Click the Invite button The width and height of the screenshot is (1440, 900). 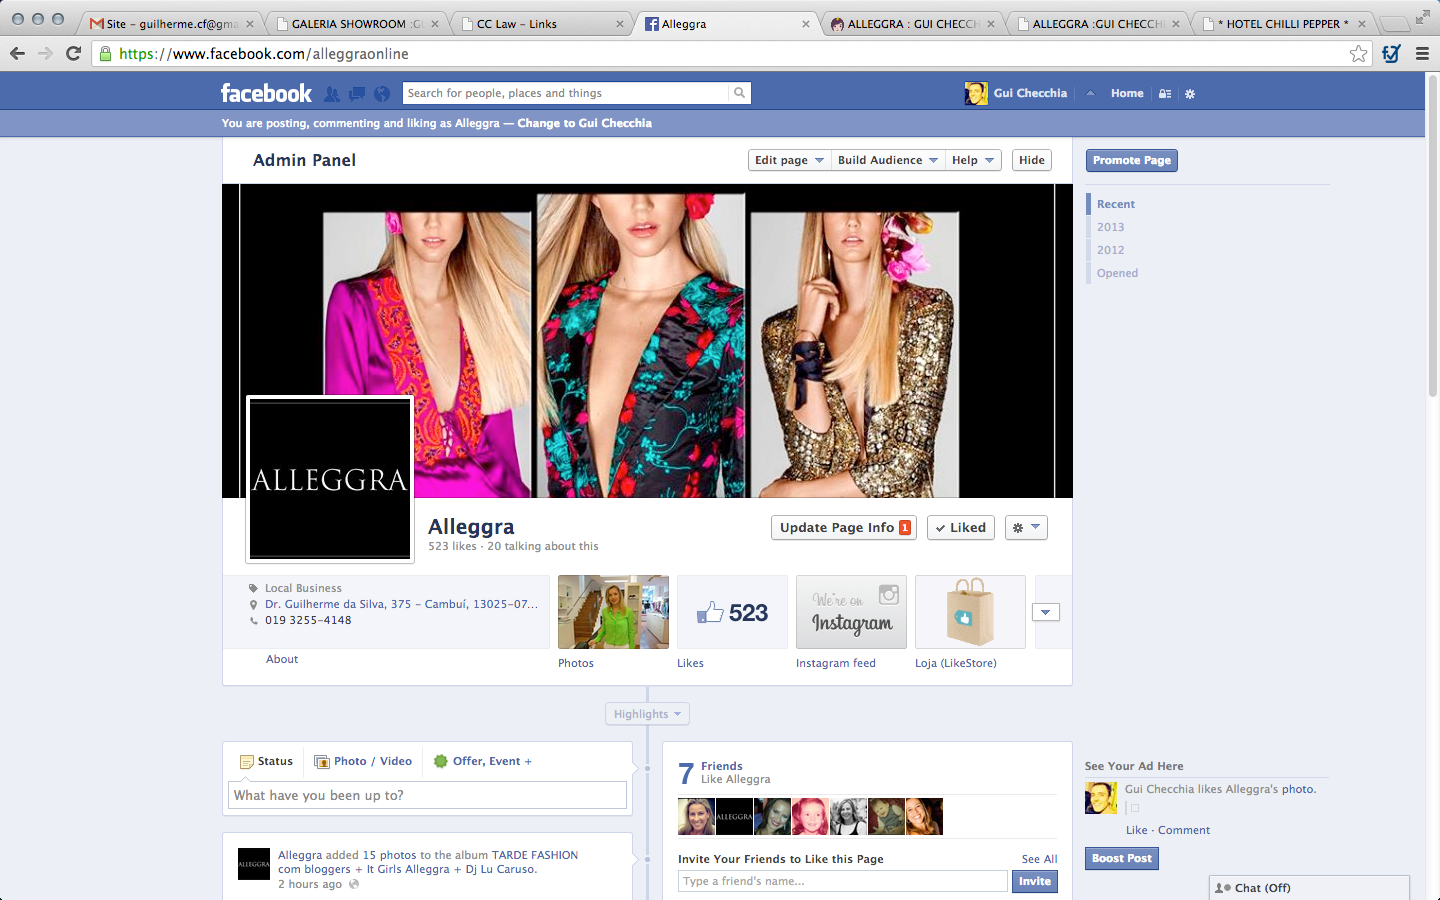[x=1035, y=881]
